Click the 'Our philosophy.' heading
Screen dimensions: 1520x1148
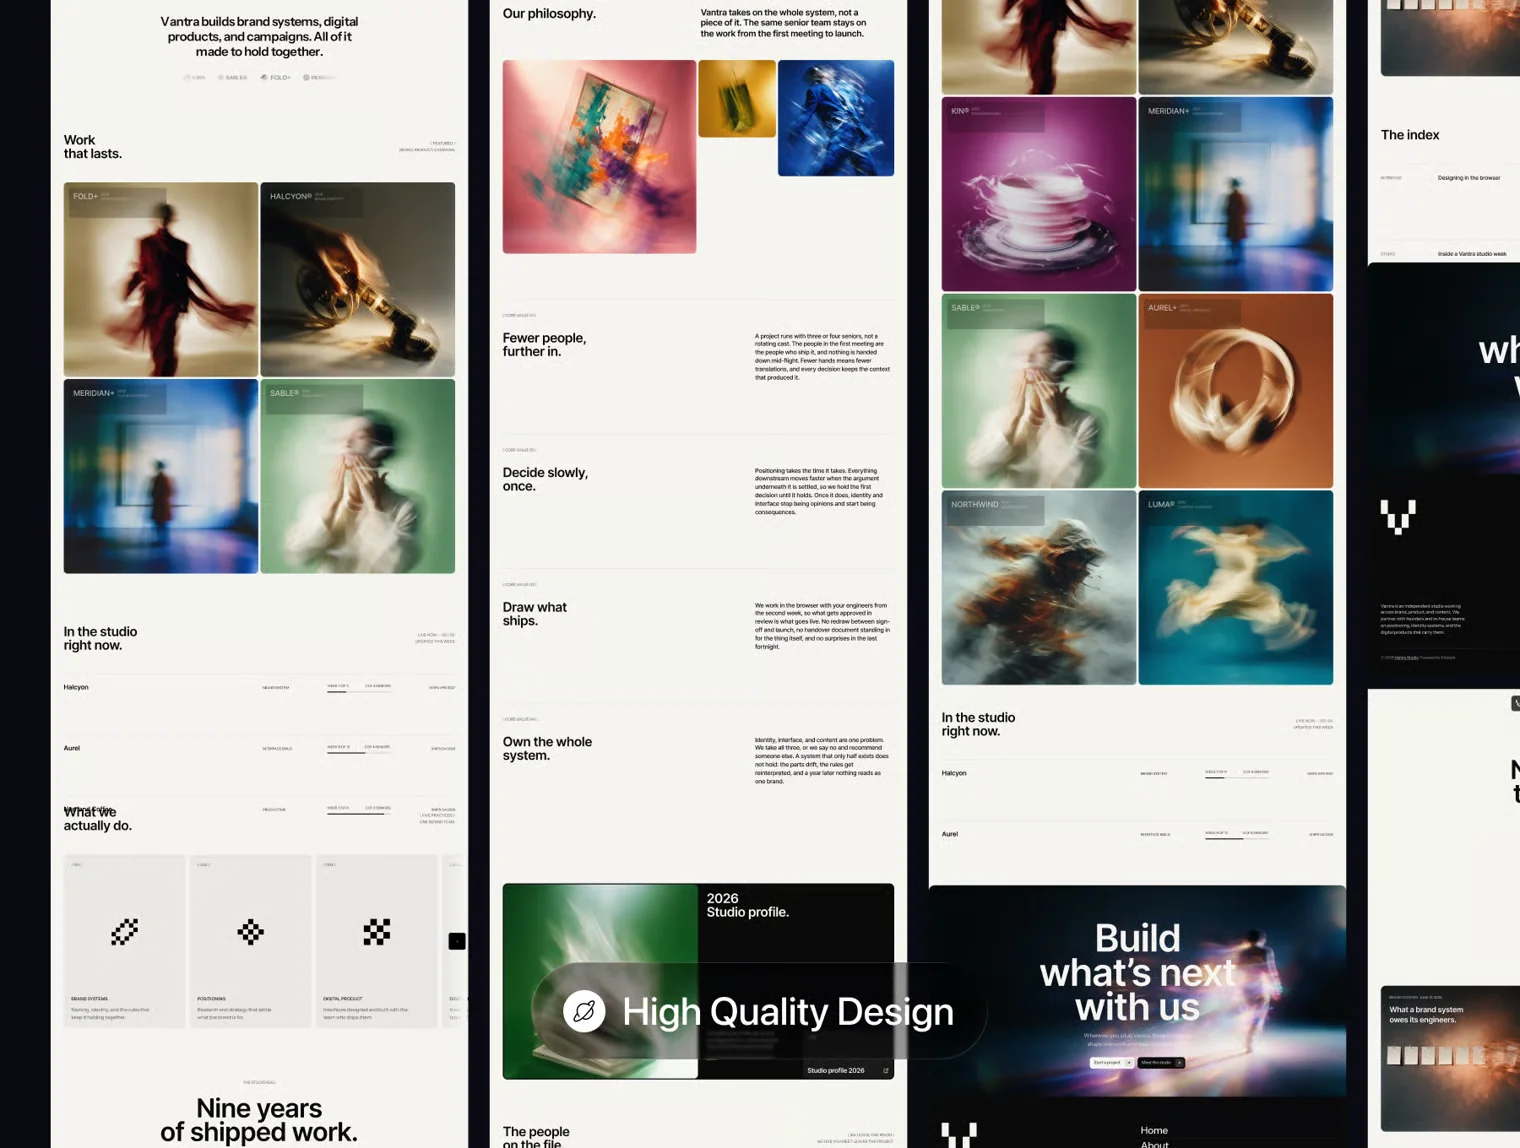click(x=549, y=13)
